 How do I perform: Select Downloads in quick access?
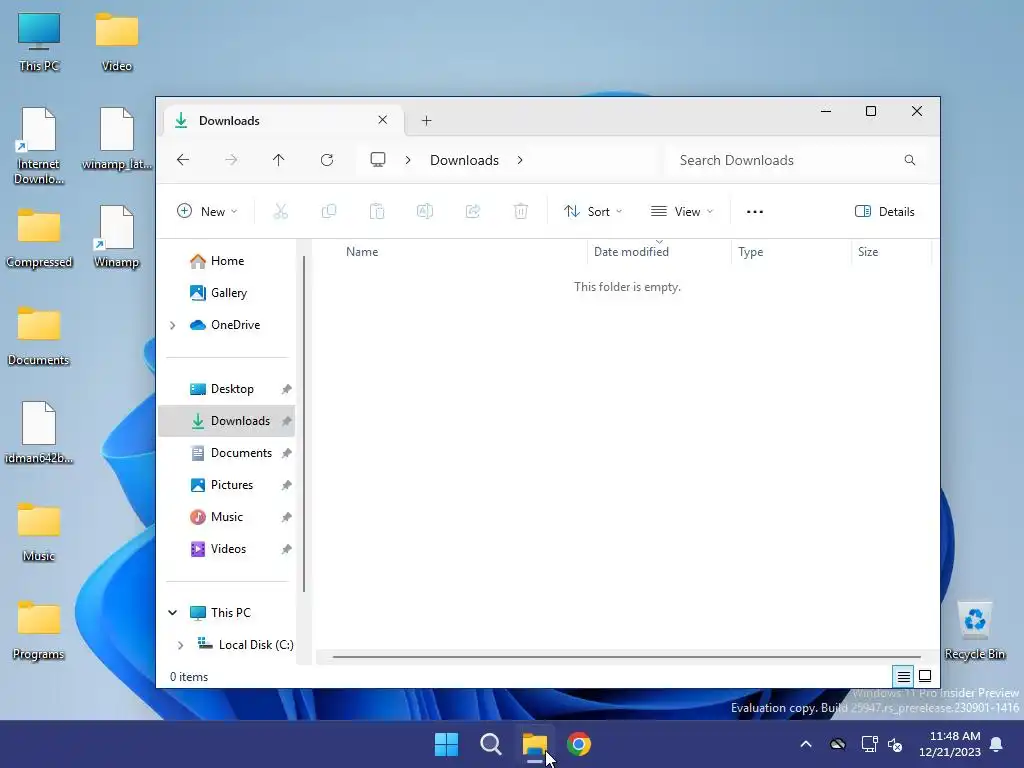point(226,421)
